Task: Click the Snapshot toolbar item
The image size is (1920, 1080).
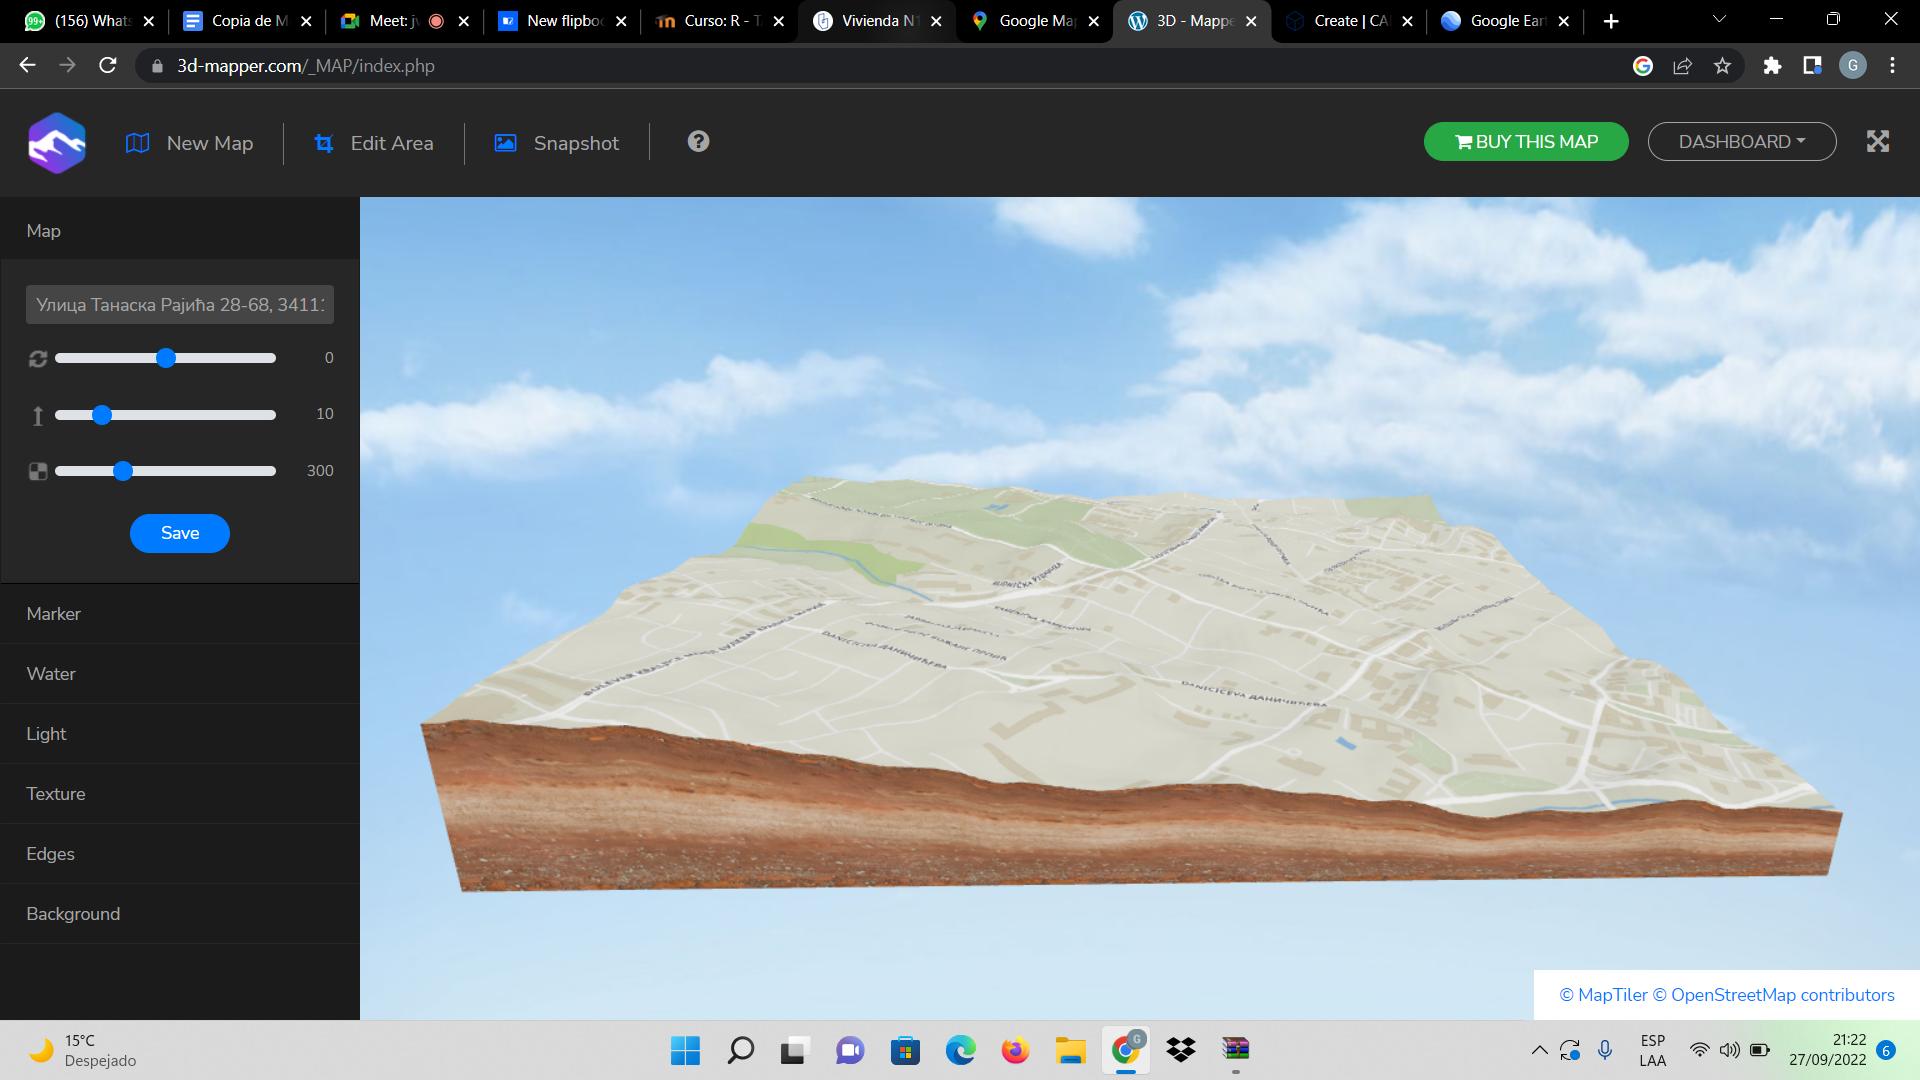Action: pyautogui.click(x=557, y=143)
